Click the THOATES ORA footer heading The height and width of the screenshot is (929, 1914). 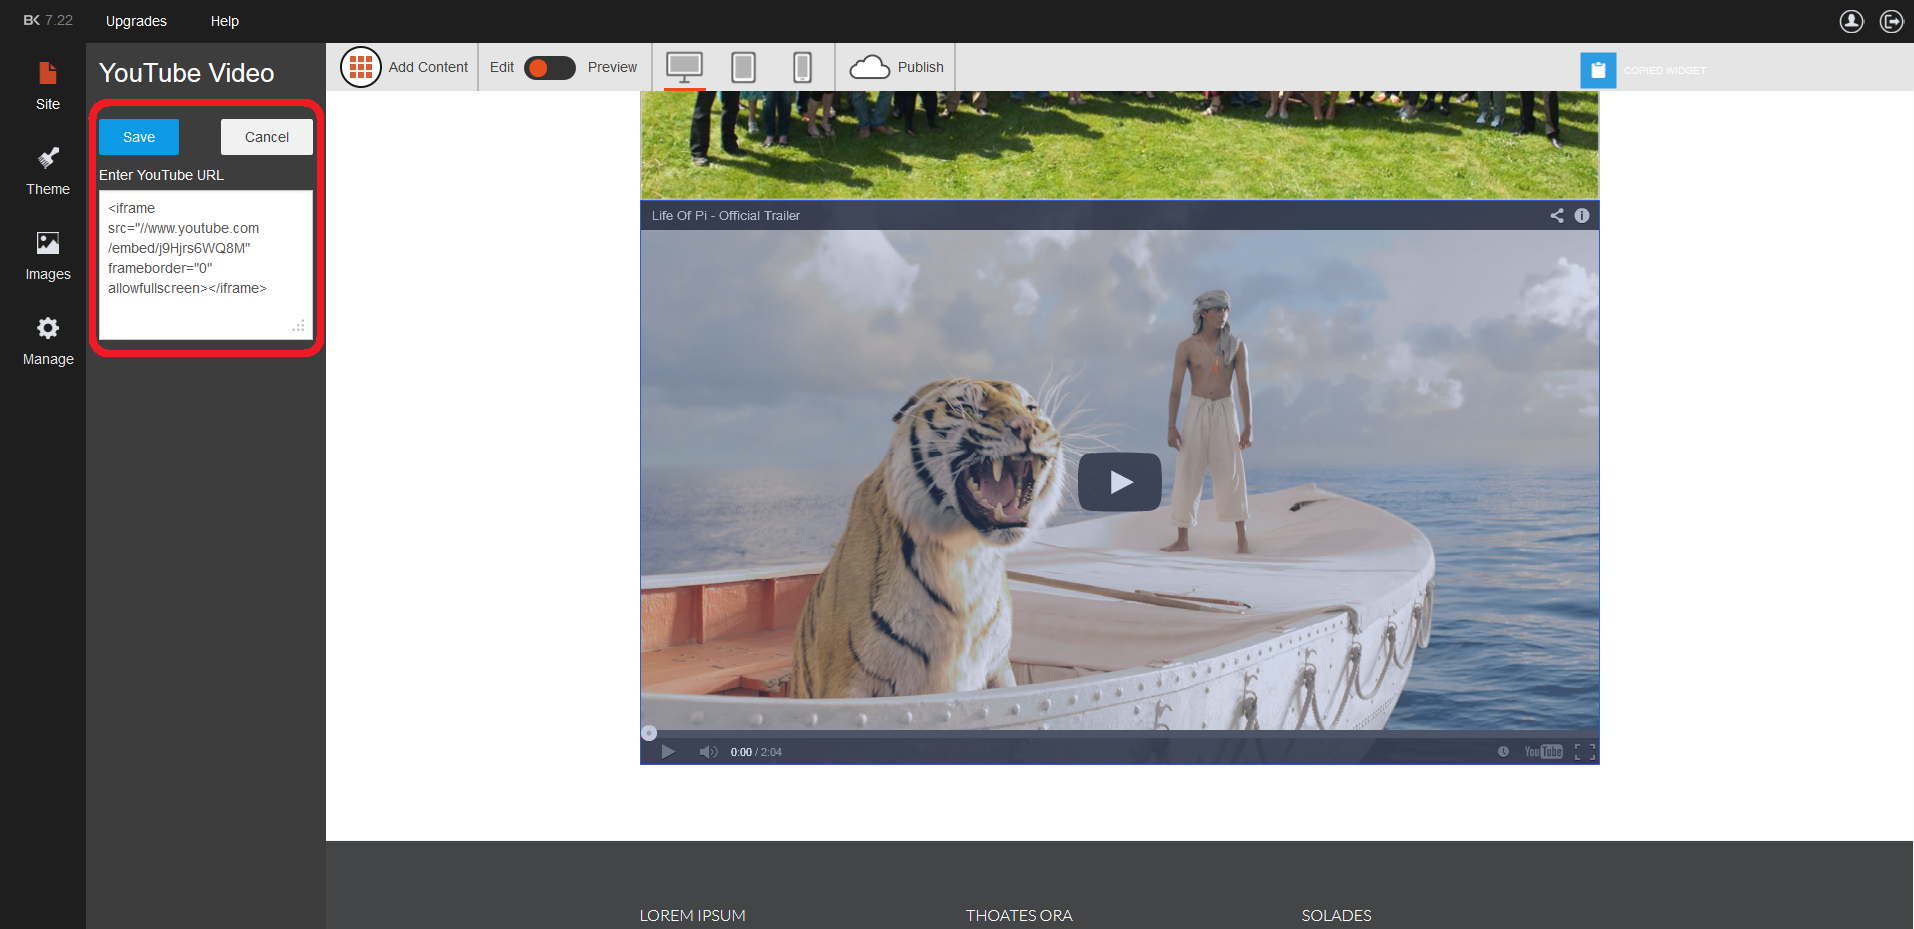click(x=1019, y=915)
